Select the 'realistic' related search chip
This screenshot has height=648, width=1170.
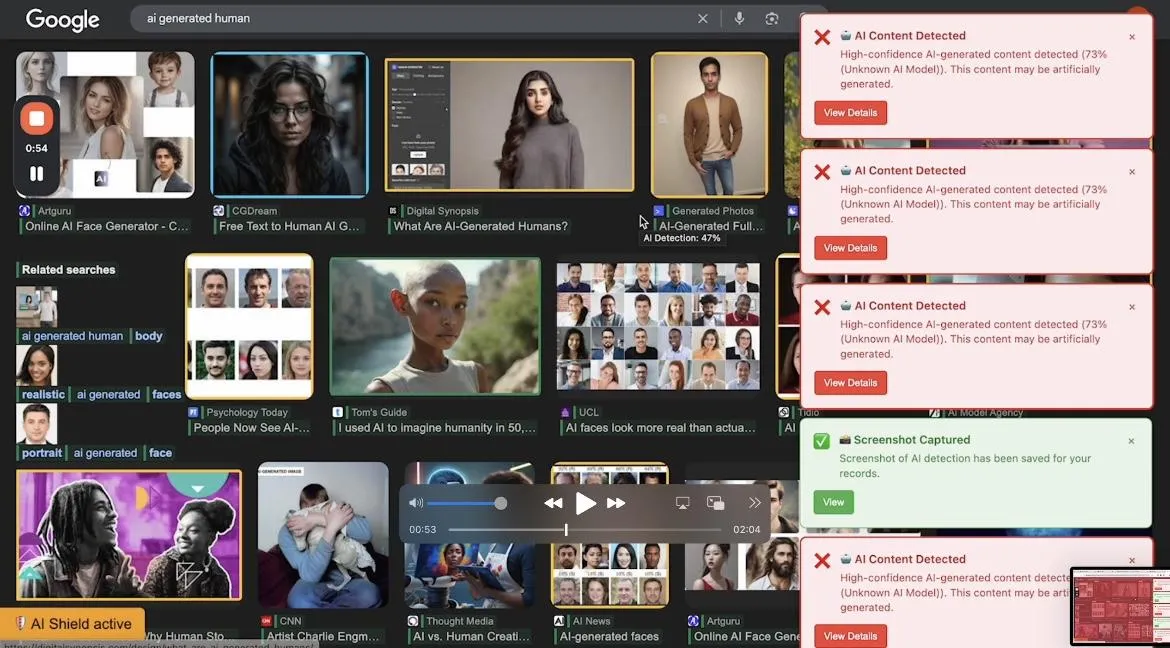(x=43, y=394)
